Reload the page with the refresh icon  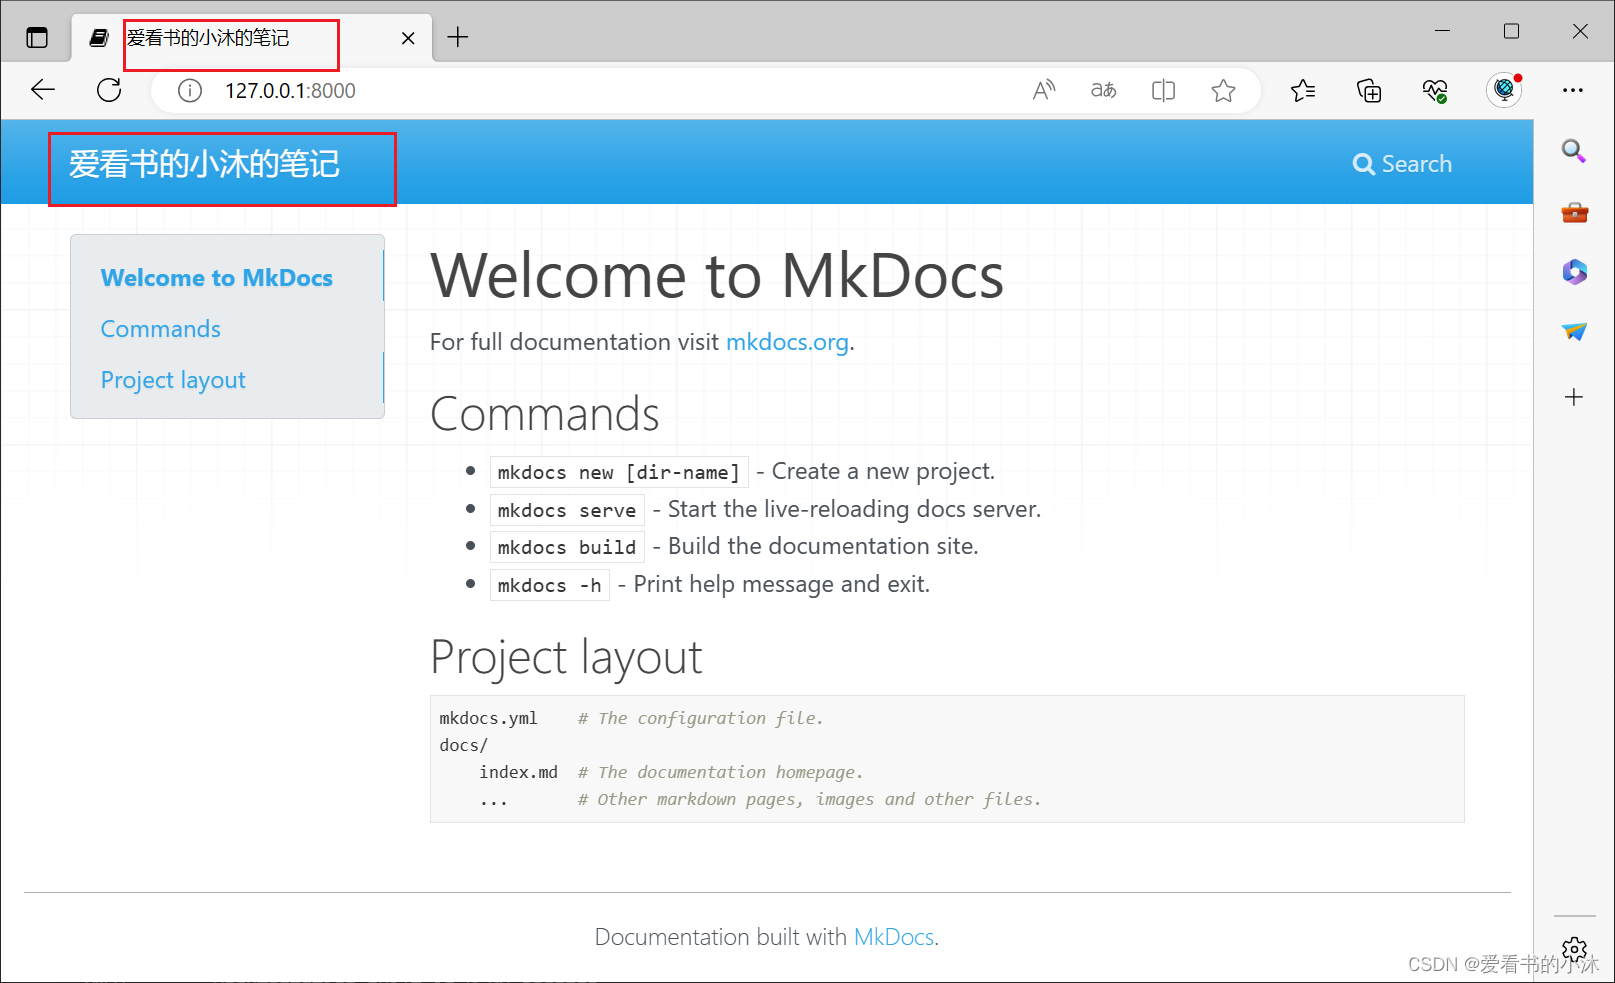tap(109, 90)
